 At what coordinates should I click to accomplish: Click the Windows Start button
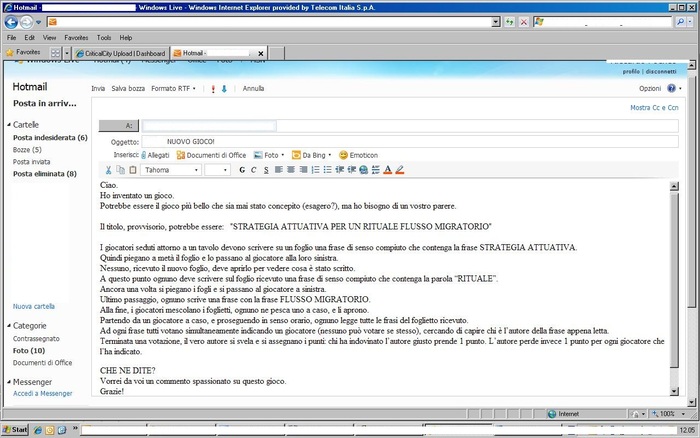point(15,430)
